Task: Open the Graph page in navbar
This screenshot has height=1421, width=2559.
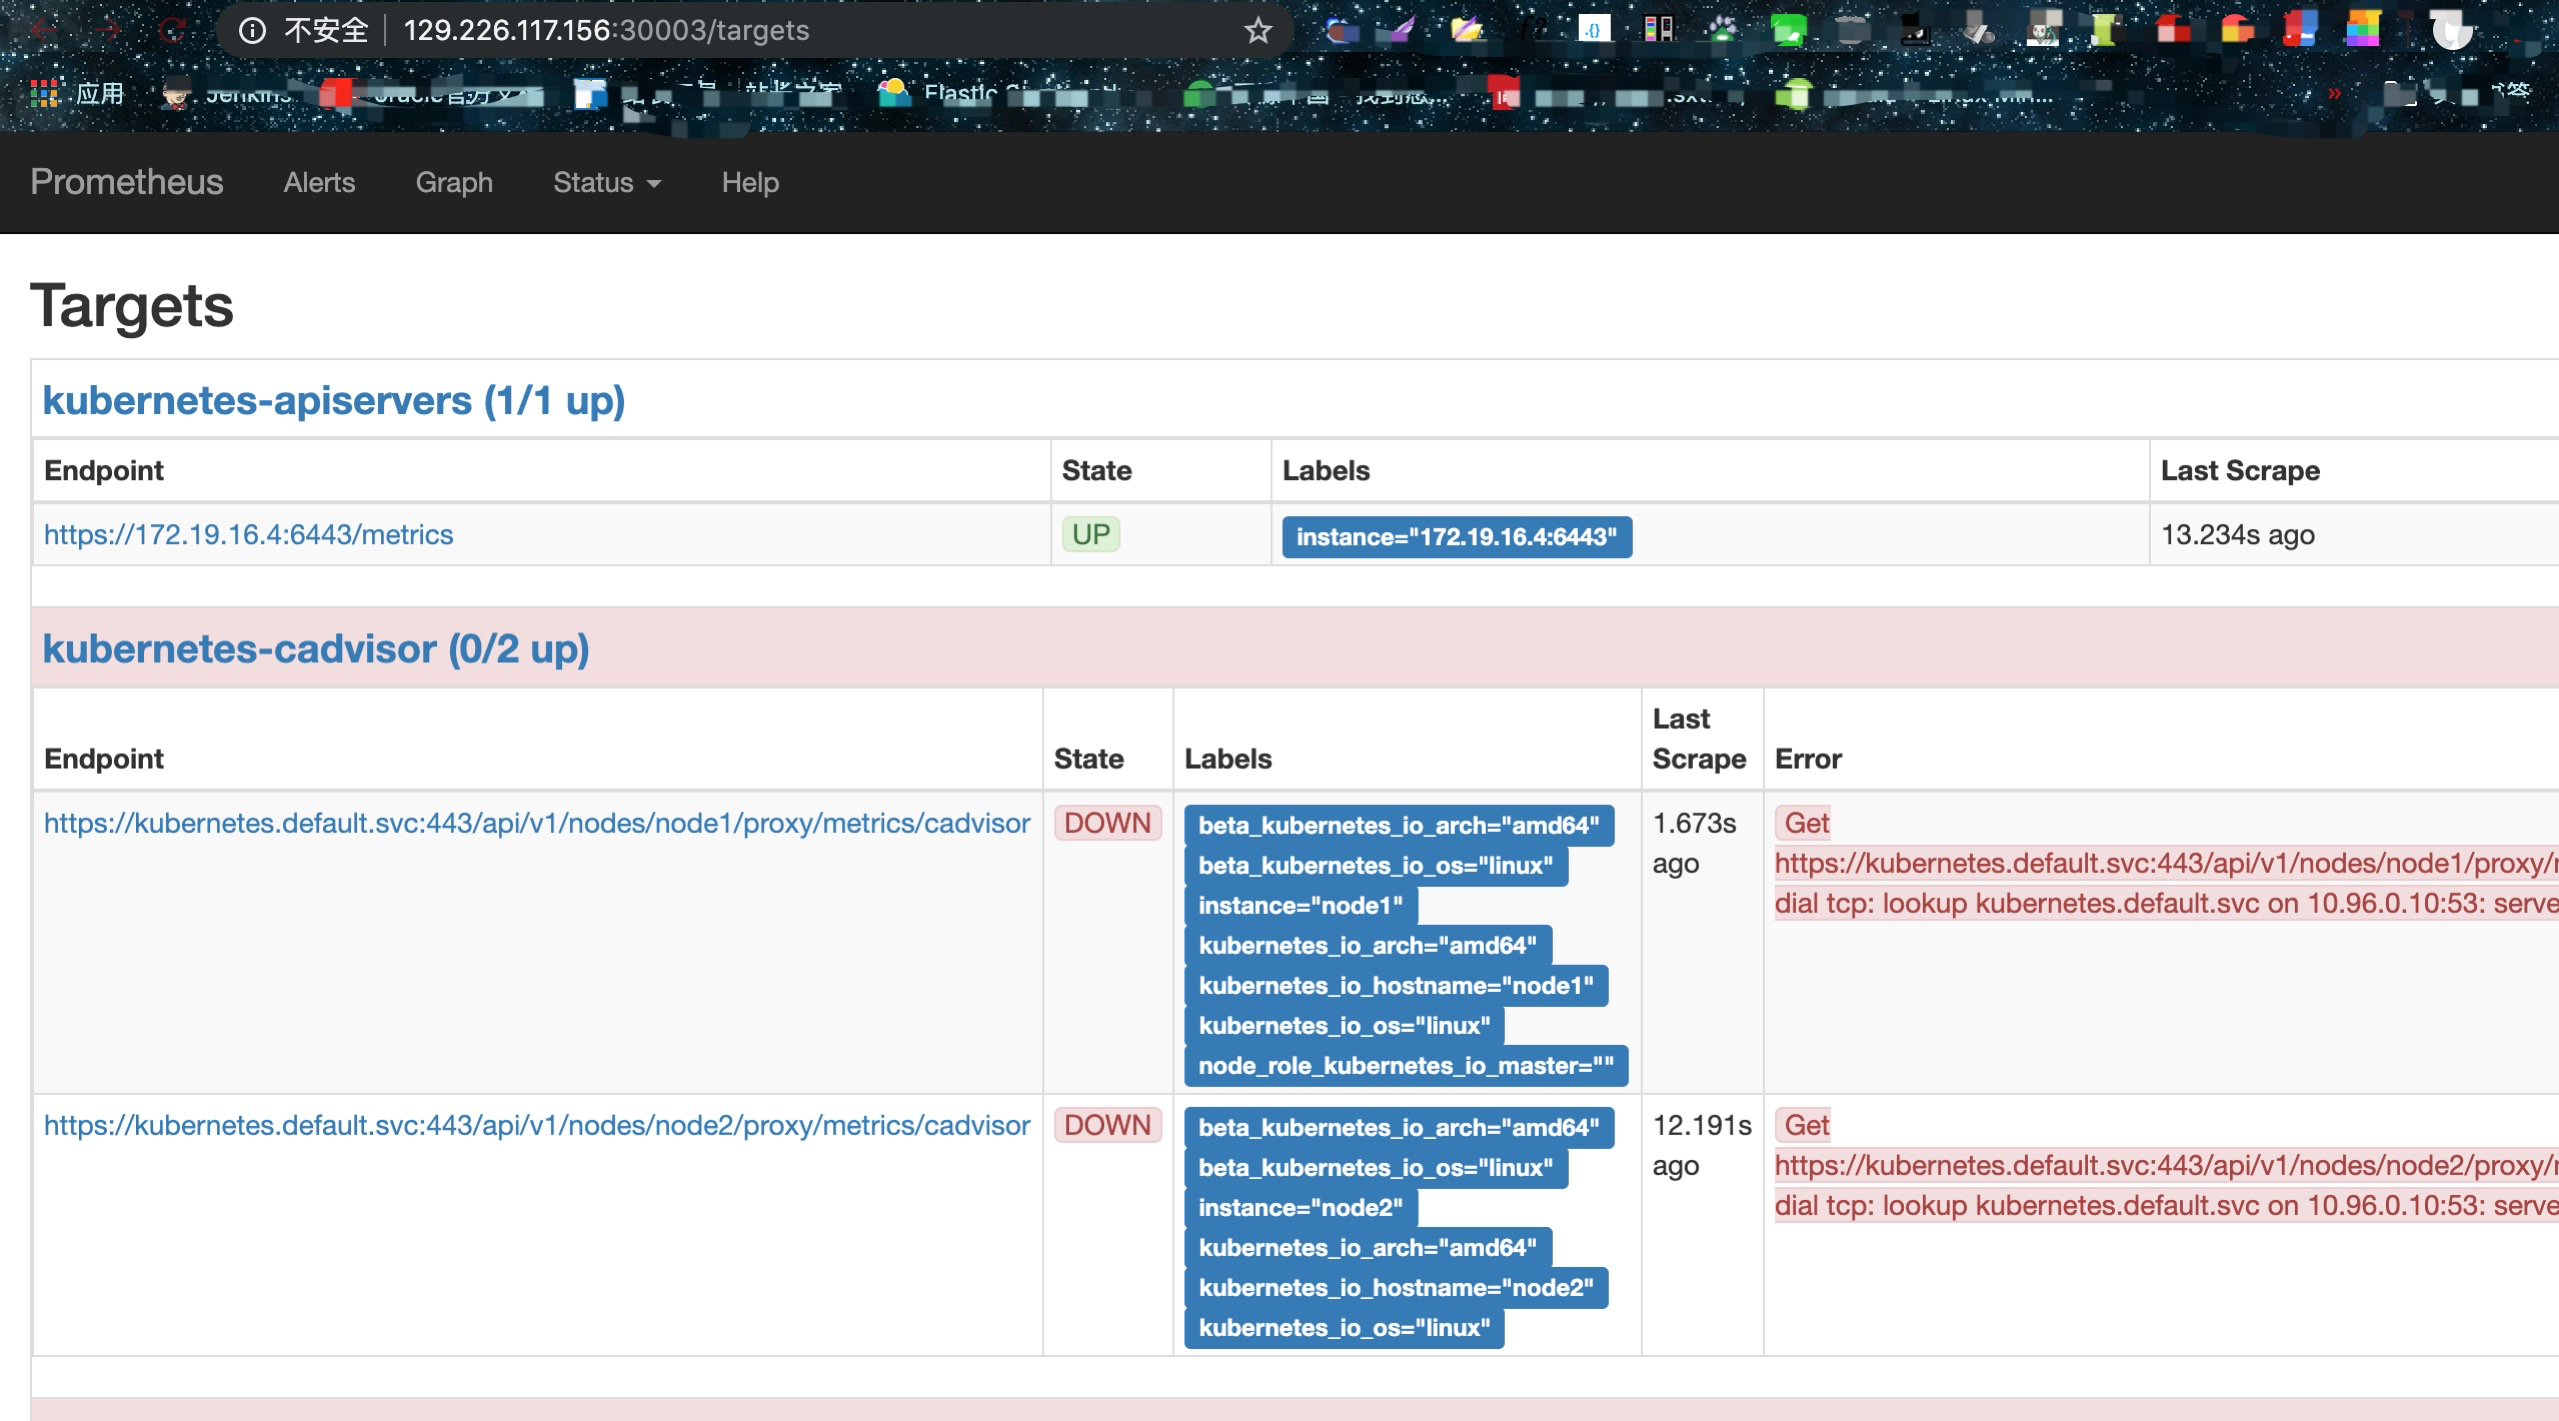Action: (454, 182)
